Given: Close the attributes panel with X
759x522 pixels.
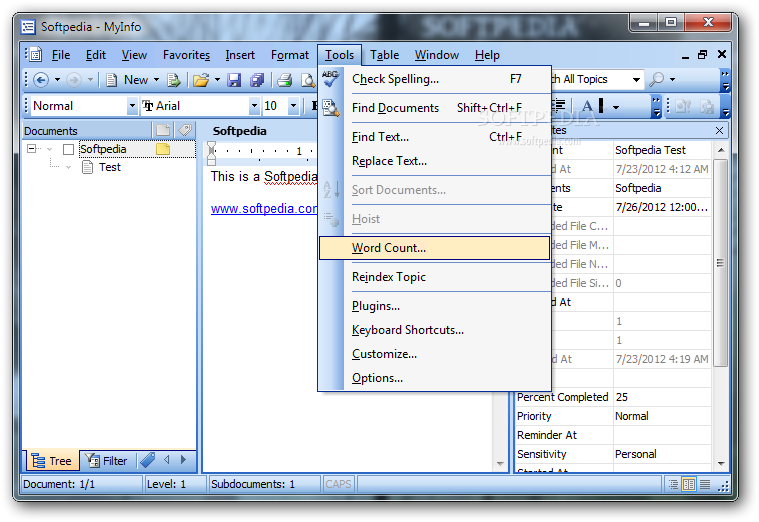Looking at the screenshot, I should click(719, 130).
